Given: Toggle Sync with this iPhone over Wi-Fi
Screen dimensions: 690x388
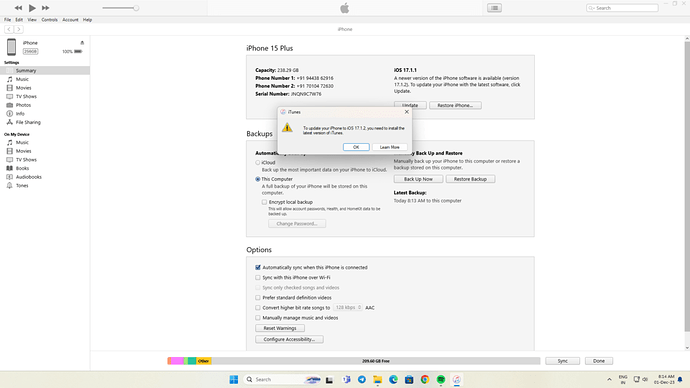Looking at the screenshot, I should (x=258, y=278).
